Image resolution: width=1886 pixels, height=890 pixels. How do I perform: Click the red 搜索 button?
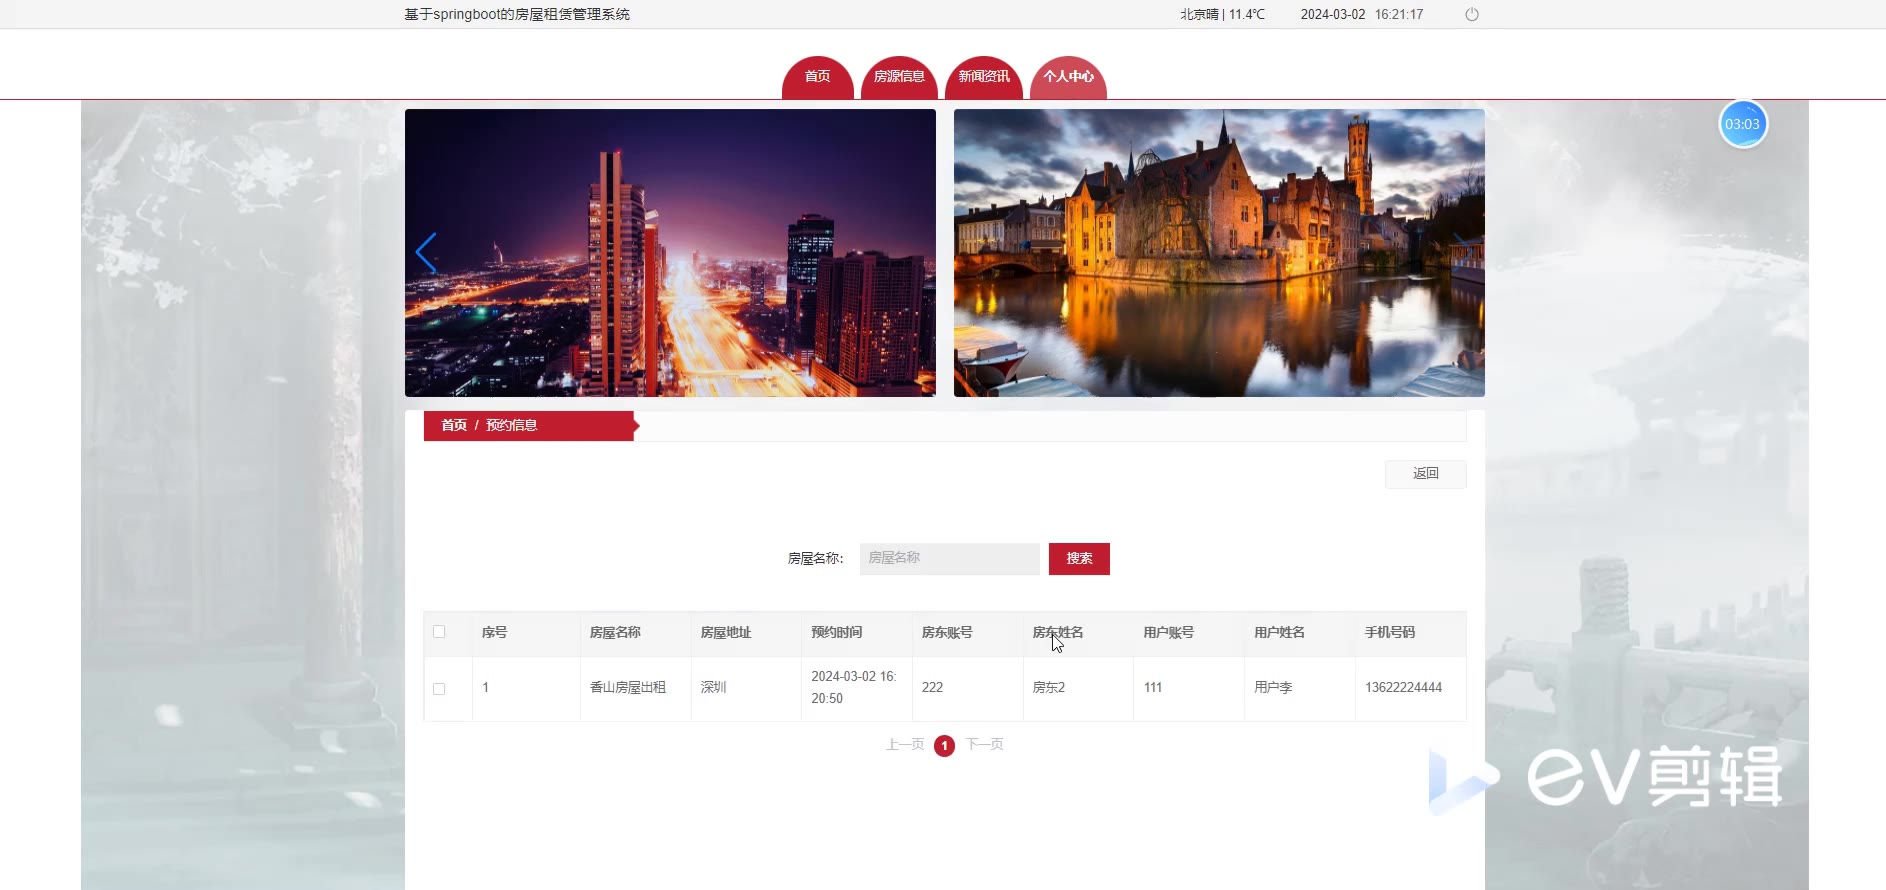coord(1079,559)
